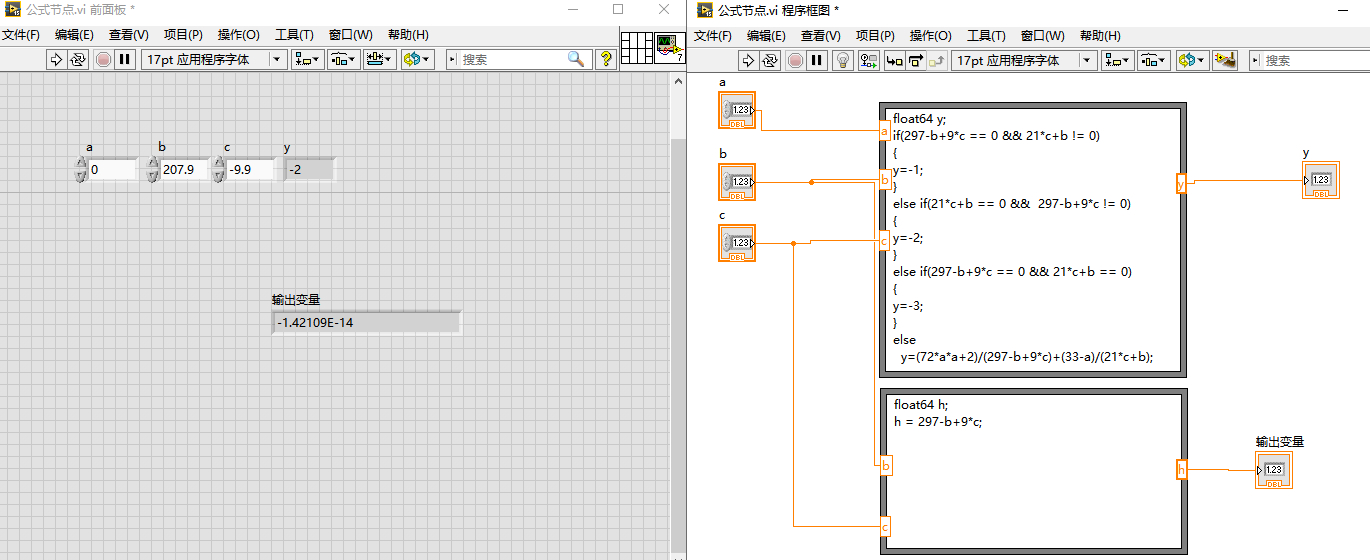1370x560 pixels.
Task: Click magnifier search icon in front panel
Action: coord(576,59)
